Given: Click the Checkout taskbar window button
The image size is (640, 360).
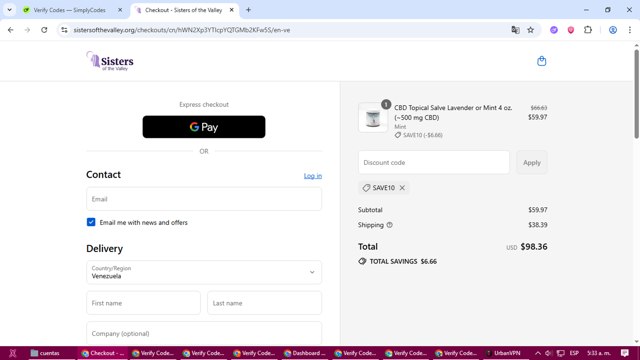Looking at the screenshot, I should (x=103, y=353).
